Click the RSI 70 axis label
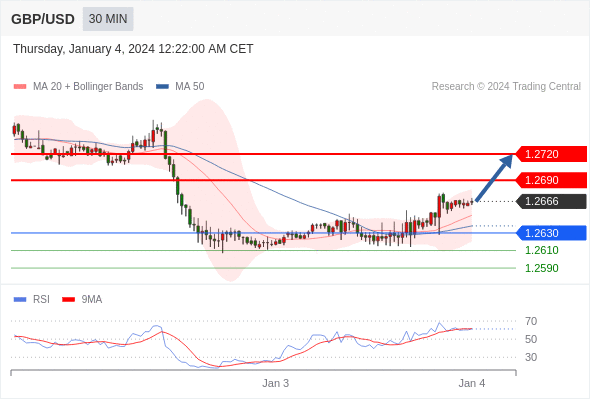590x400 pixels. 531,321
